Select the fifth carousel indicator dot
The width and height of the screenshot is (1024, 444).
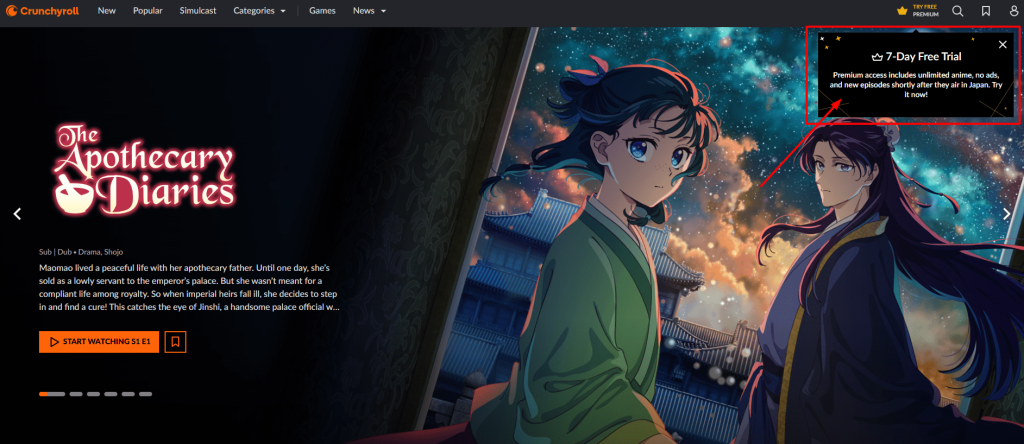tap(128, 394)
